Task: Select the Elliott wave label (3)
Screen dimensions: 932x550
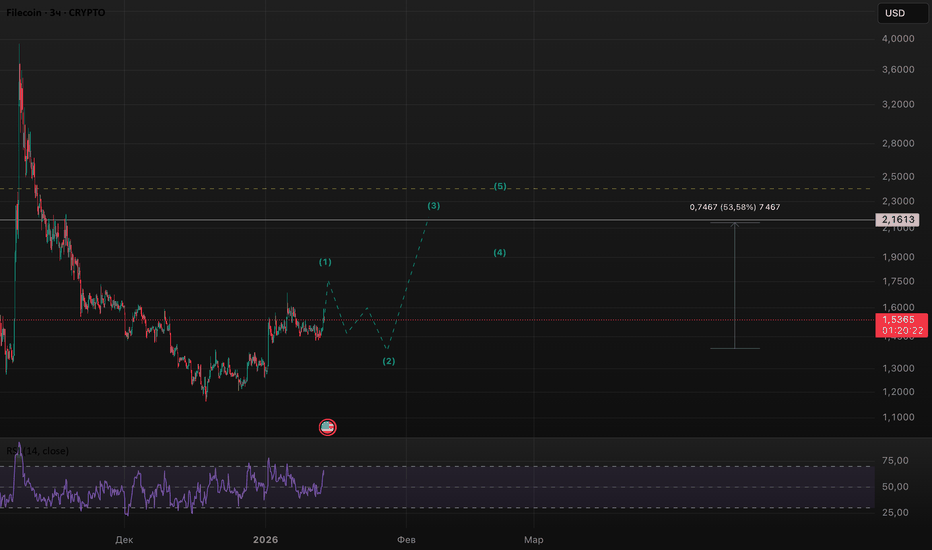Action: (x=434, y=206)
